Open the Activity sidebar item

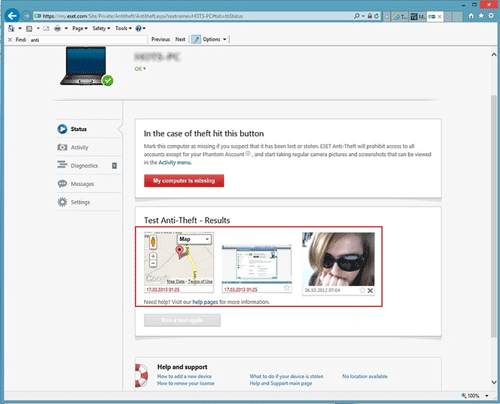(x=89, y=147)
